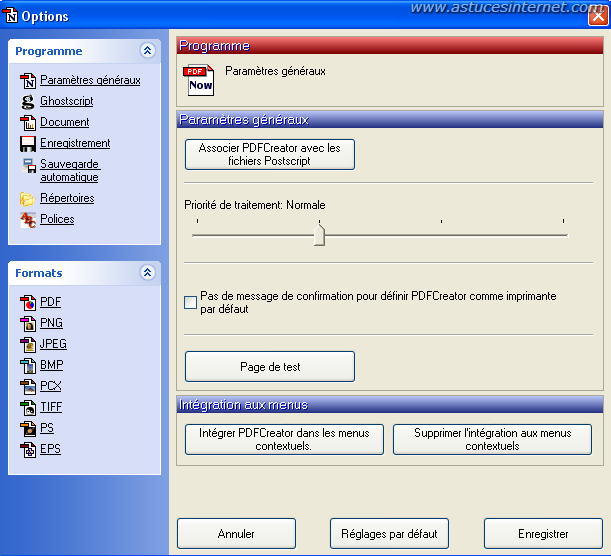
Task: Click the Répertoires folder icon
Action: tap(28, 199)
